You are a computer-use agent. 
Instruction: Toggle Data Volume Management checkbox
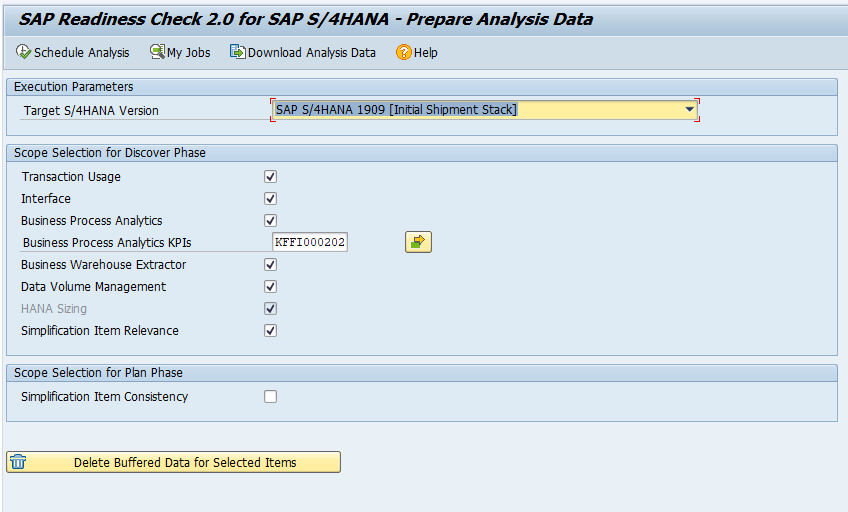[x=270, y=286]
